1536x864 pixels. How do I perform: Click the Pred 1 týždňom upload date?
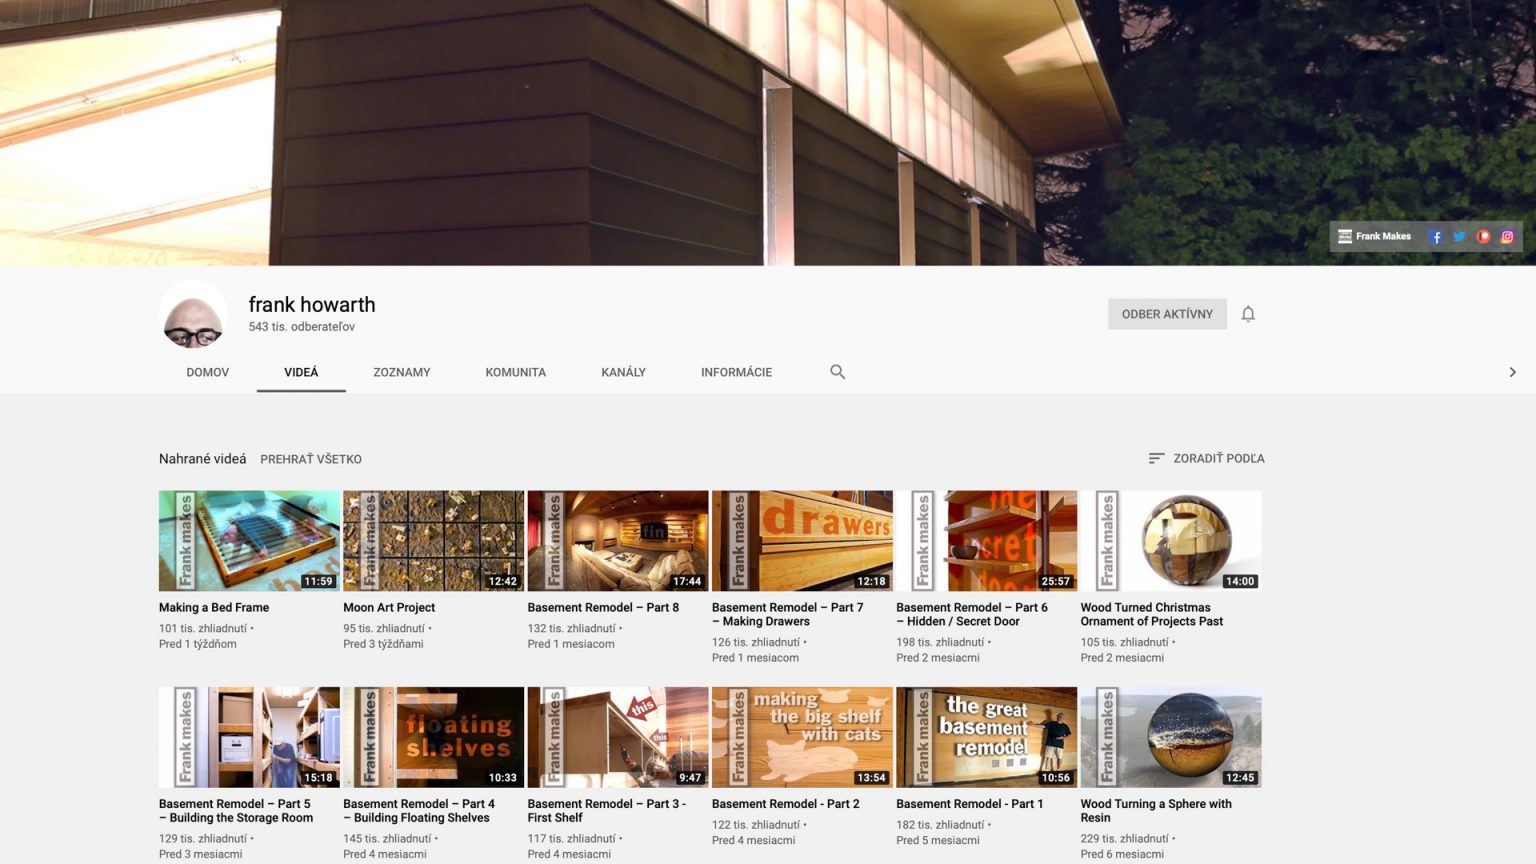pyautogui.click(x=198, y=644)
